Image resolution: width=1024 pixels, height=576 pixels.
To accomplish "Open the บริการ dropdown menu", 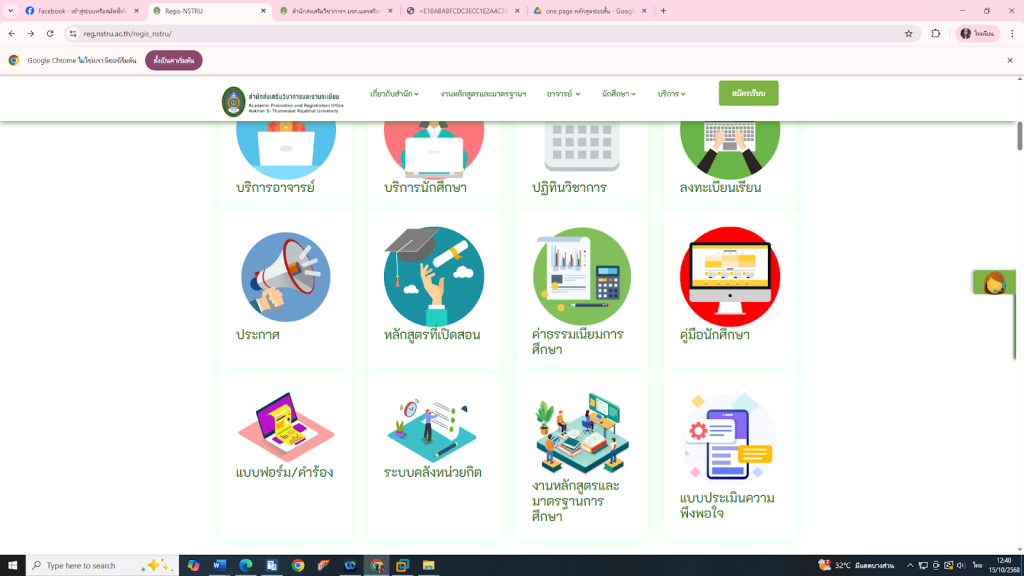I will coord(671,94).
